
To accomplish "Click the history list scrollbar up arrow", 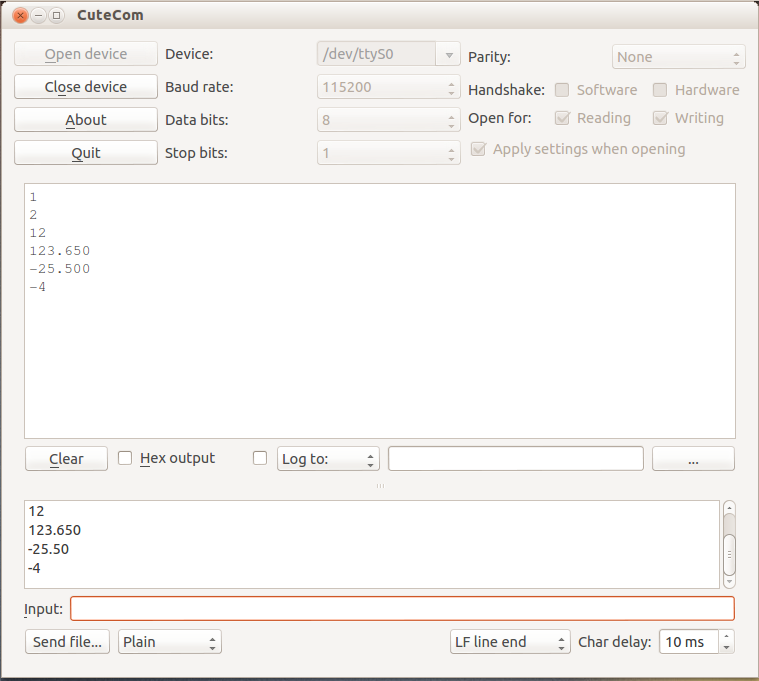I will click(x=729, y=508).
